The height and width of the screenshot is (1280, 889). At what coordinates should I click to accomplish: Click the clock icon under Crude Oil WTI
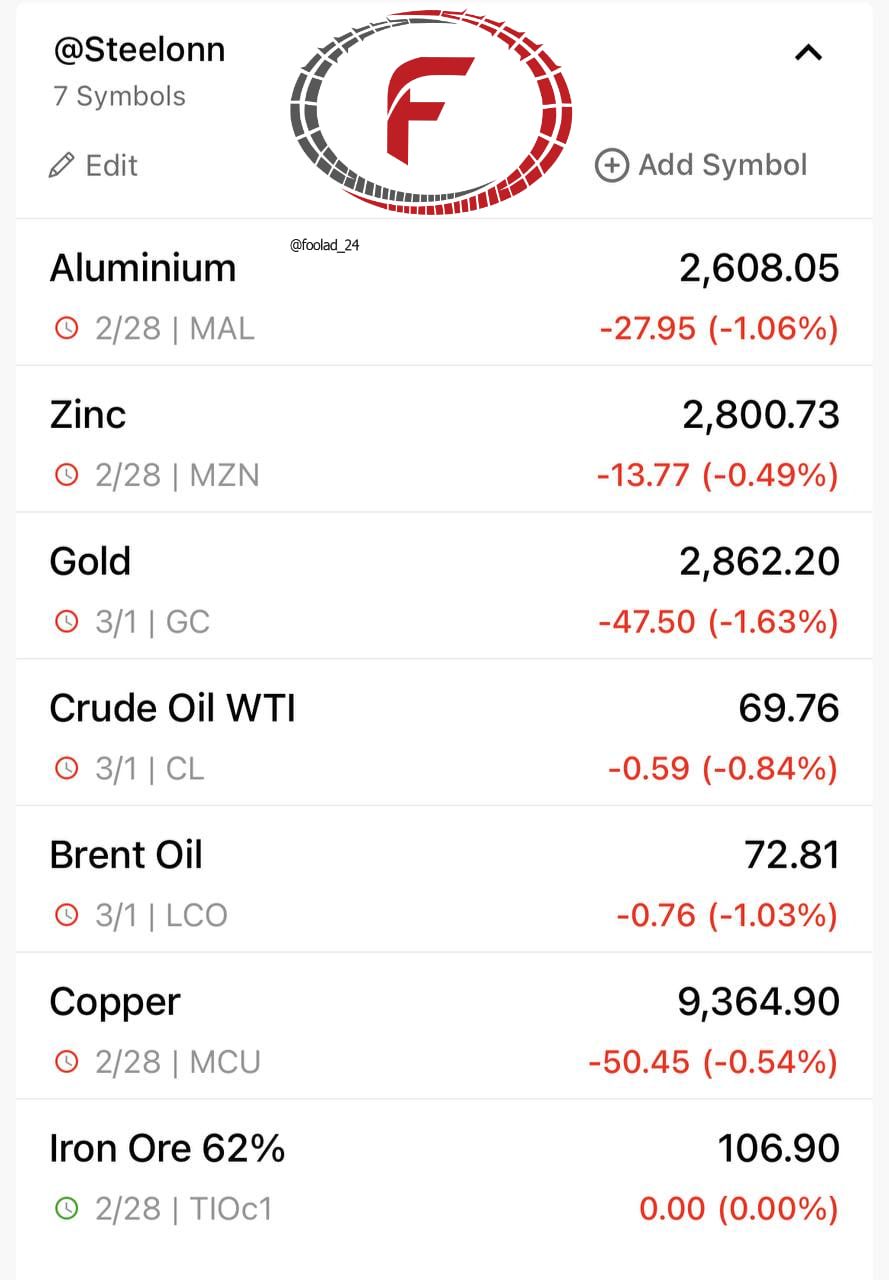[x=66, y=769]
